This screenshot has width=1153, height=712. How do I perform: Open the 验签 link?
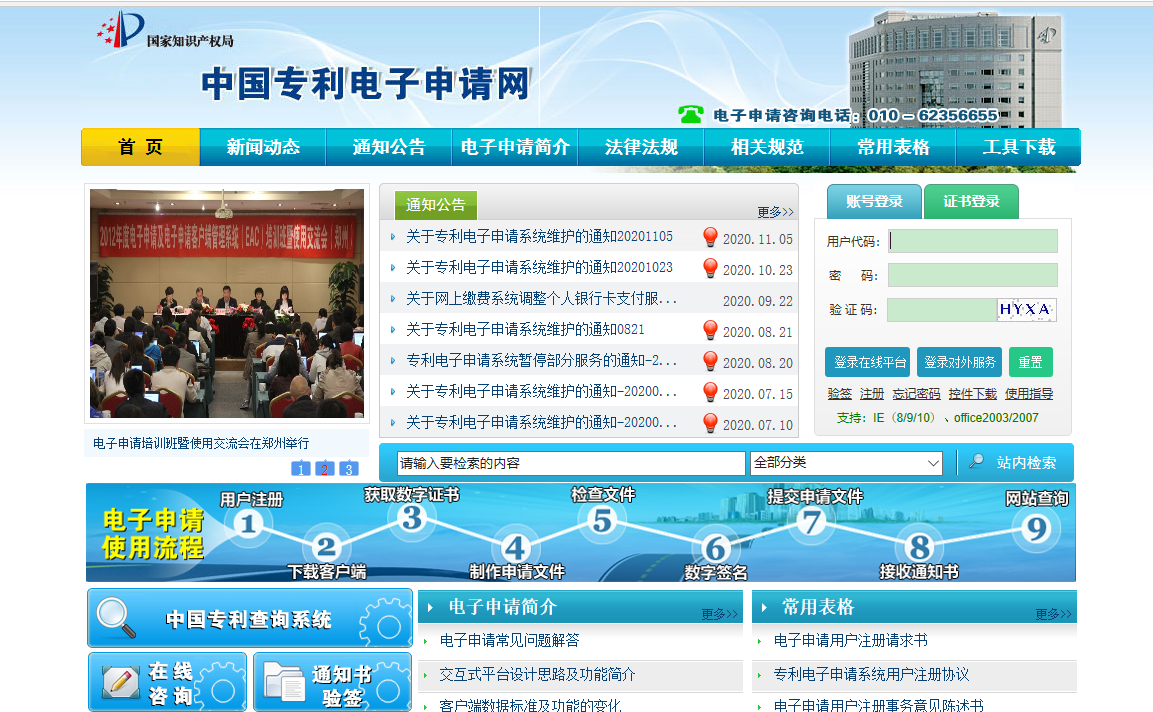point(840,394)
